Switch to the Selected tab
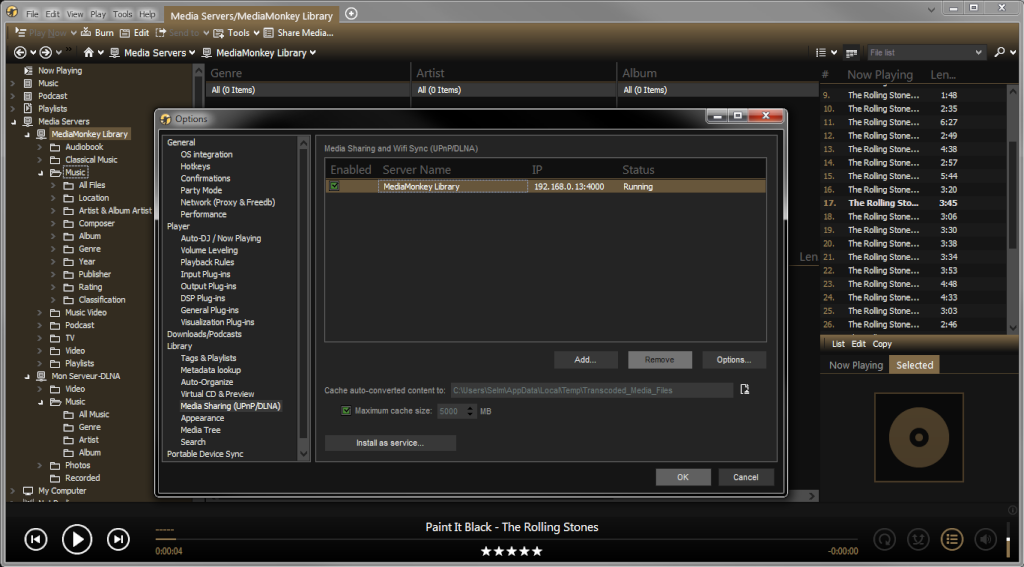This screenshot has height=567, width=1024. [x=914, y=365]
